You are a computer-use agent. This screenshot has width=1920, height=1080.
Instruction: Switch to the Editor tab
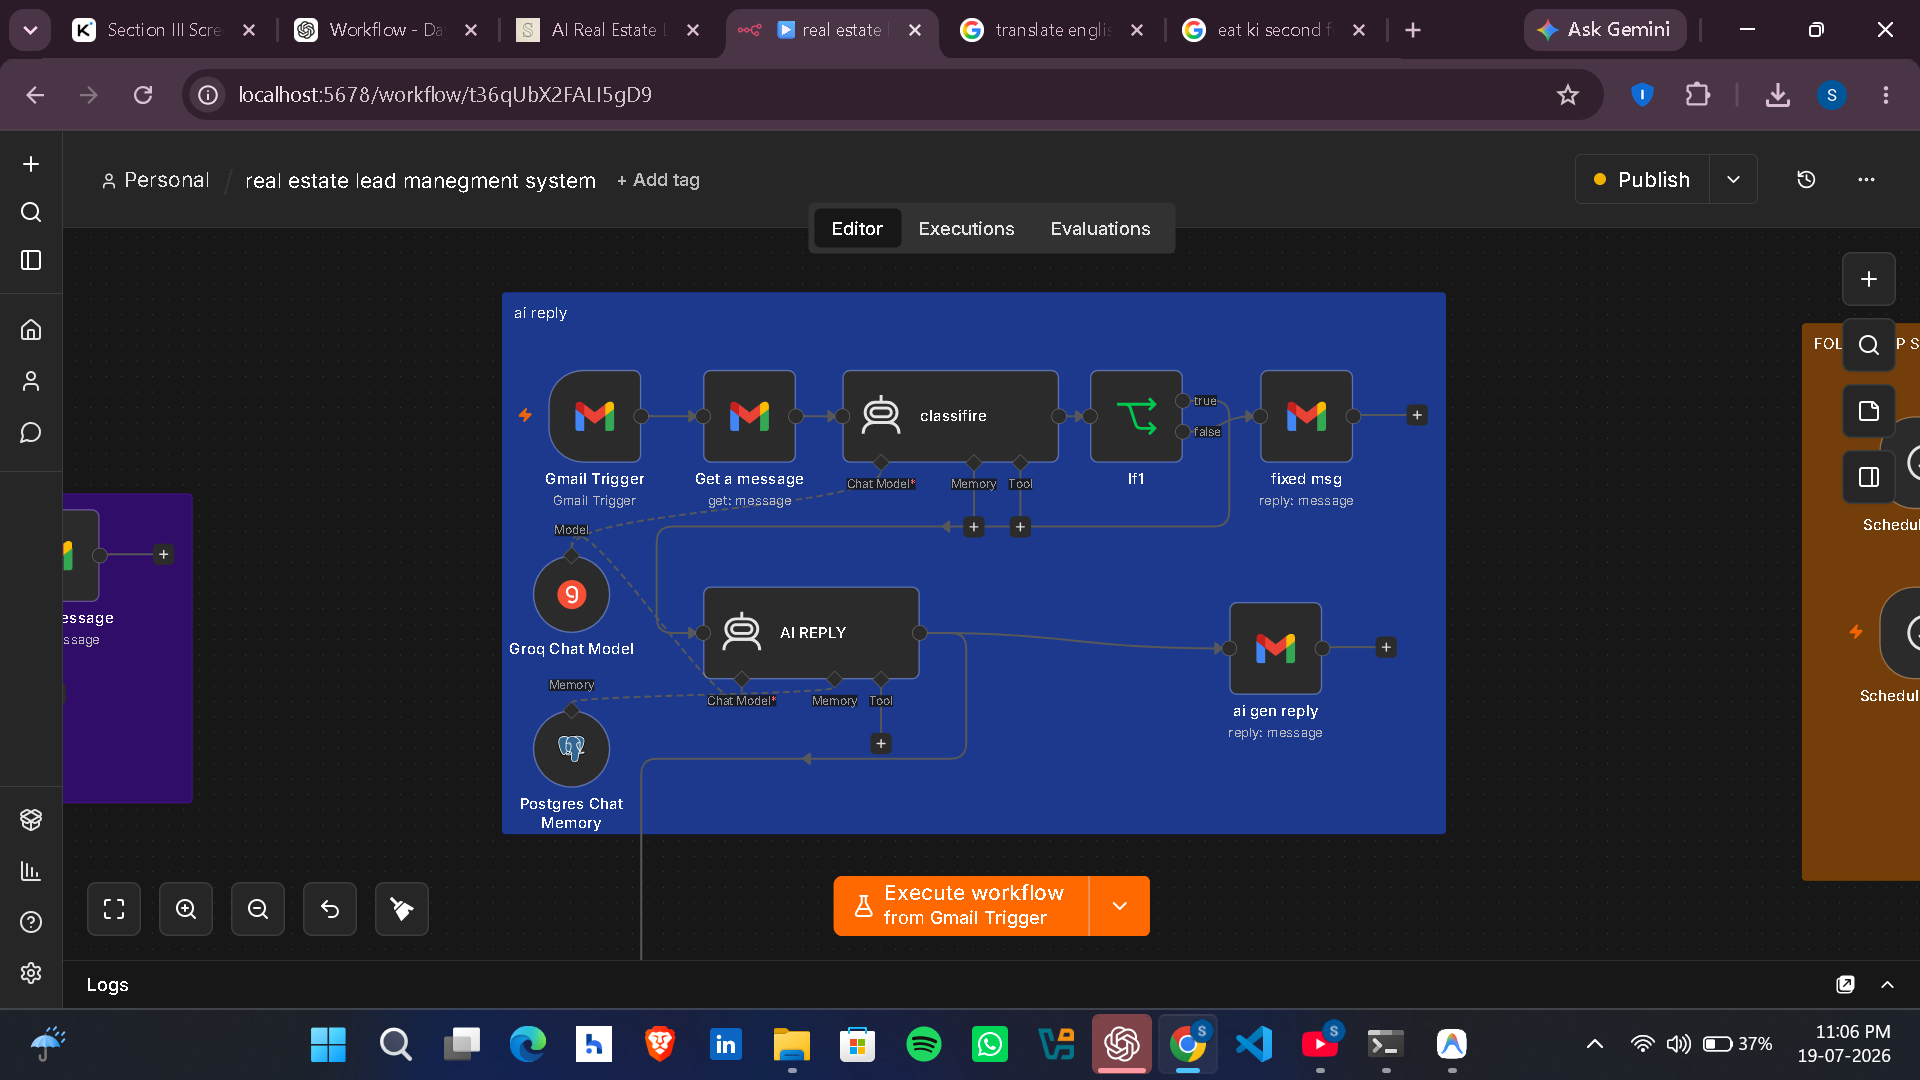(x=857, y=229)
